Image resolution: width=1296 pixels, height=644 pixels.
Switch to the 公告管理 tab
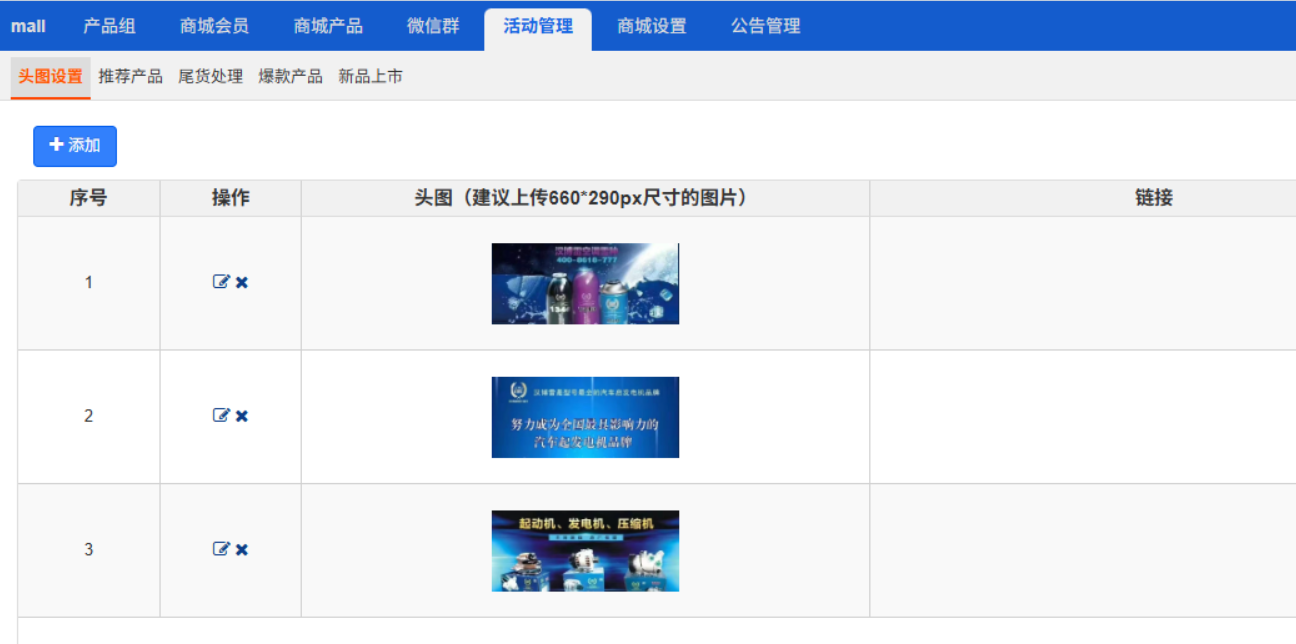[766, 27]
